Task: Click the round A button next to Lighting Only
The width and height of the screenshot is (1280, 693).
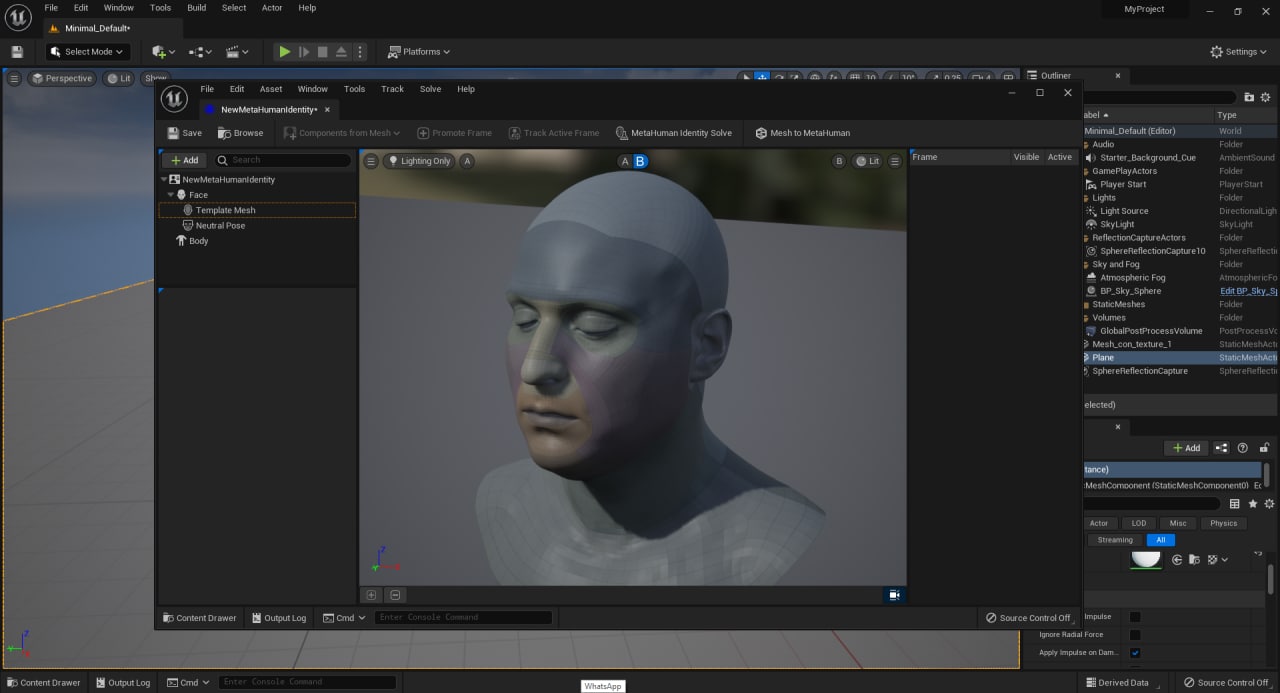Action: (467, 161)
